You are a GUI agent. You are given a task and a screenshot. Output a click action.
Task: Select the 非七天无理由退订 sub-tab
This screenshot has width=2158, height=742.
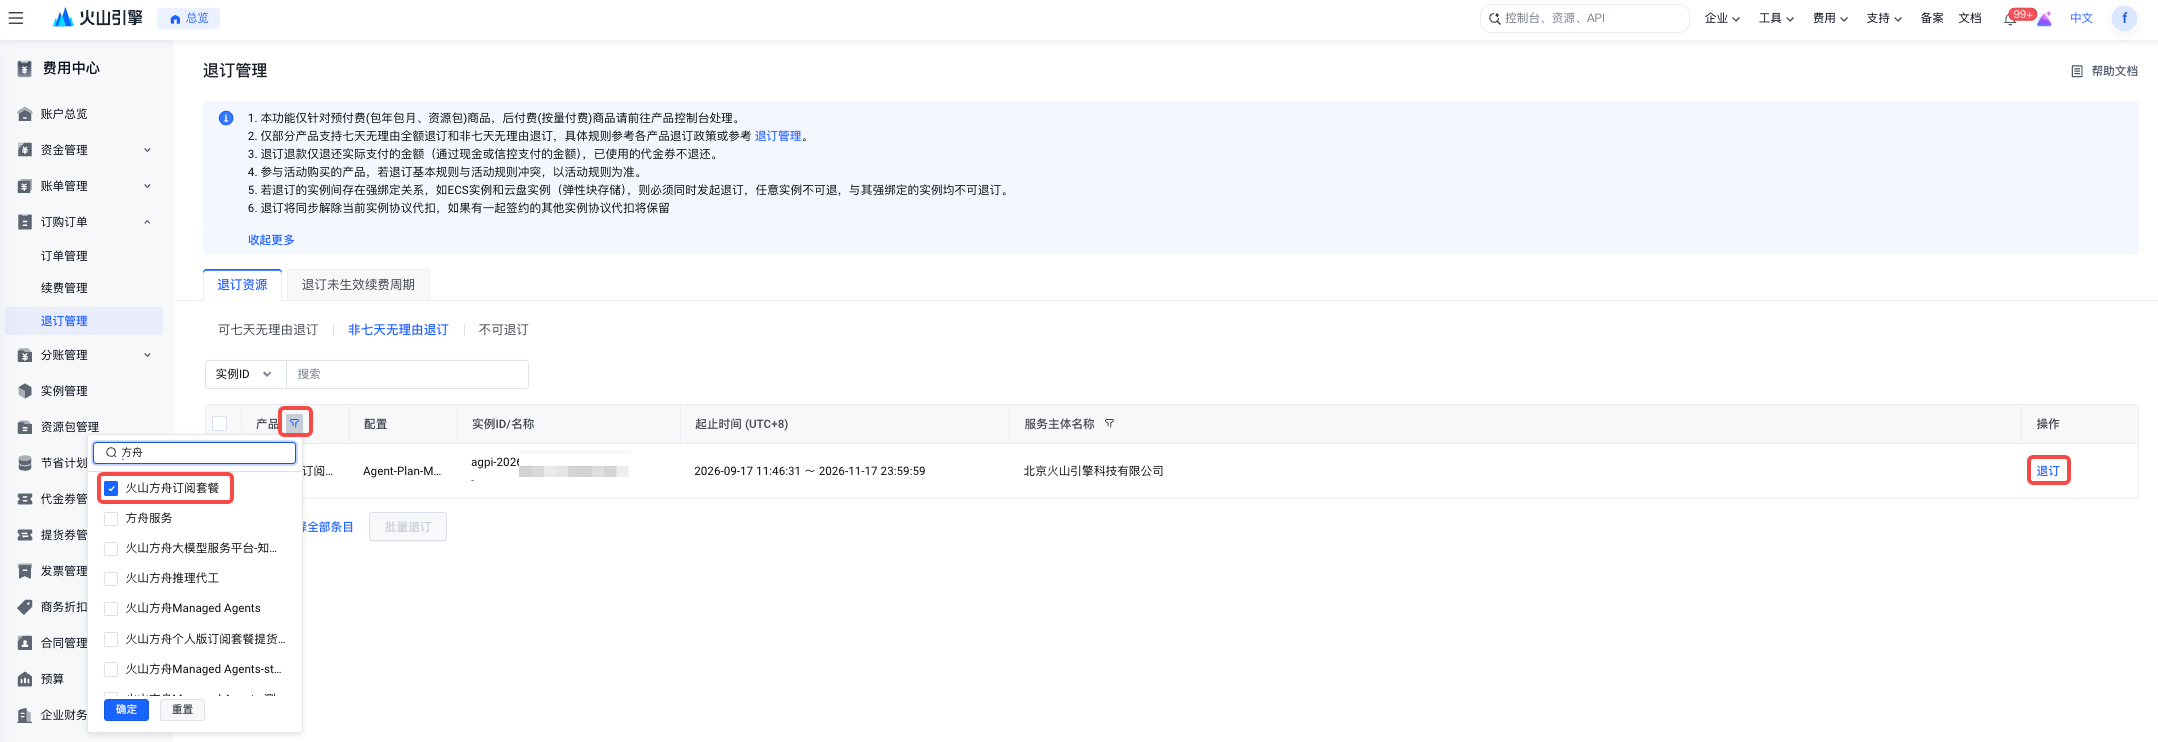coord(398,330)
